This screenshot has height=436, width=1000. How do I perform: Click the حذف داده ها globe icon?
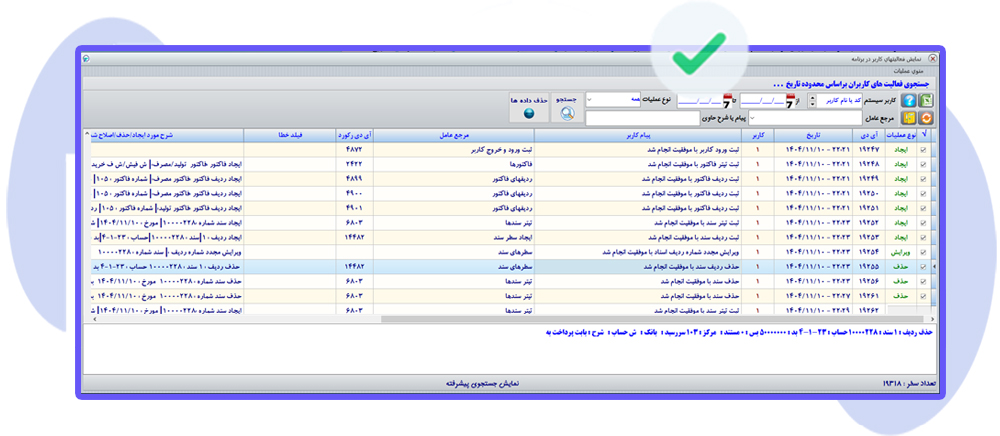click(528, 114)
